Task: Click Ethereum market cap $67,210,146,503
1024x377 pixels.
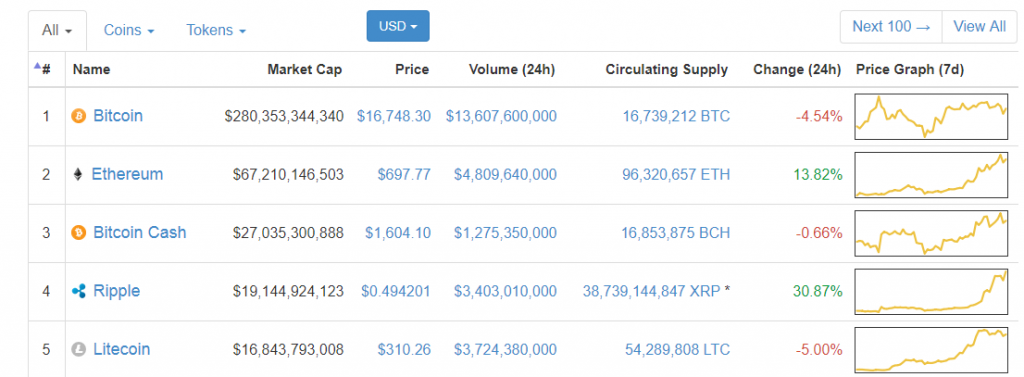Action: 288,174
